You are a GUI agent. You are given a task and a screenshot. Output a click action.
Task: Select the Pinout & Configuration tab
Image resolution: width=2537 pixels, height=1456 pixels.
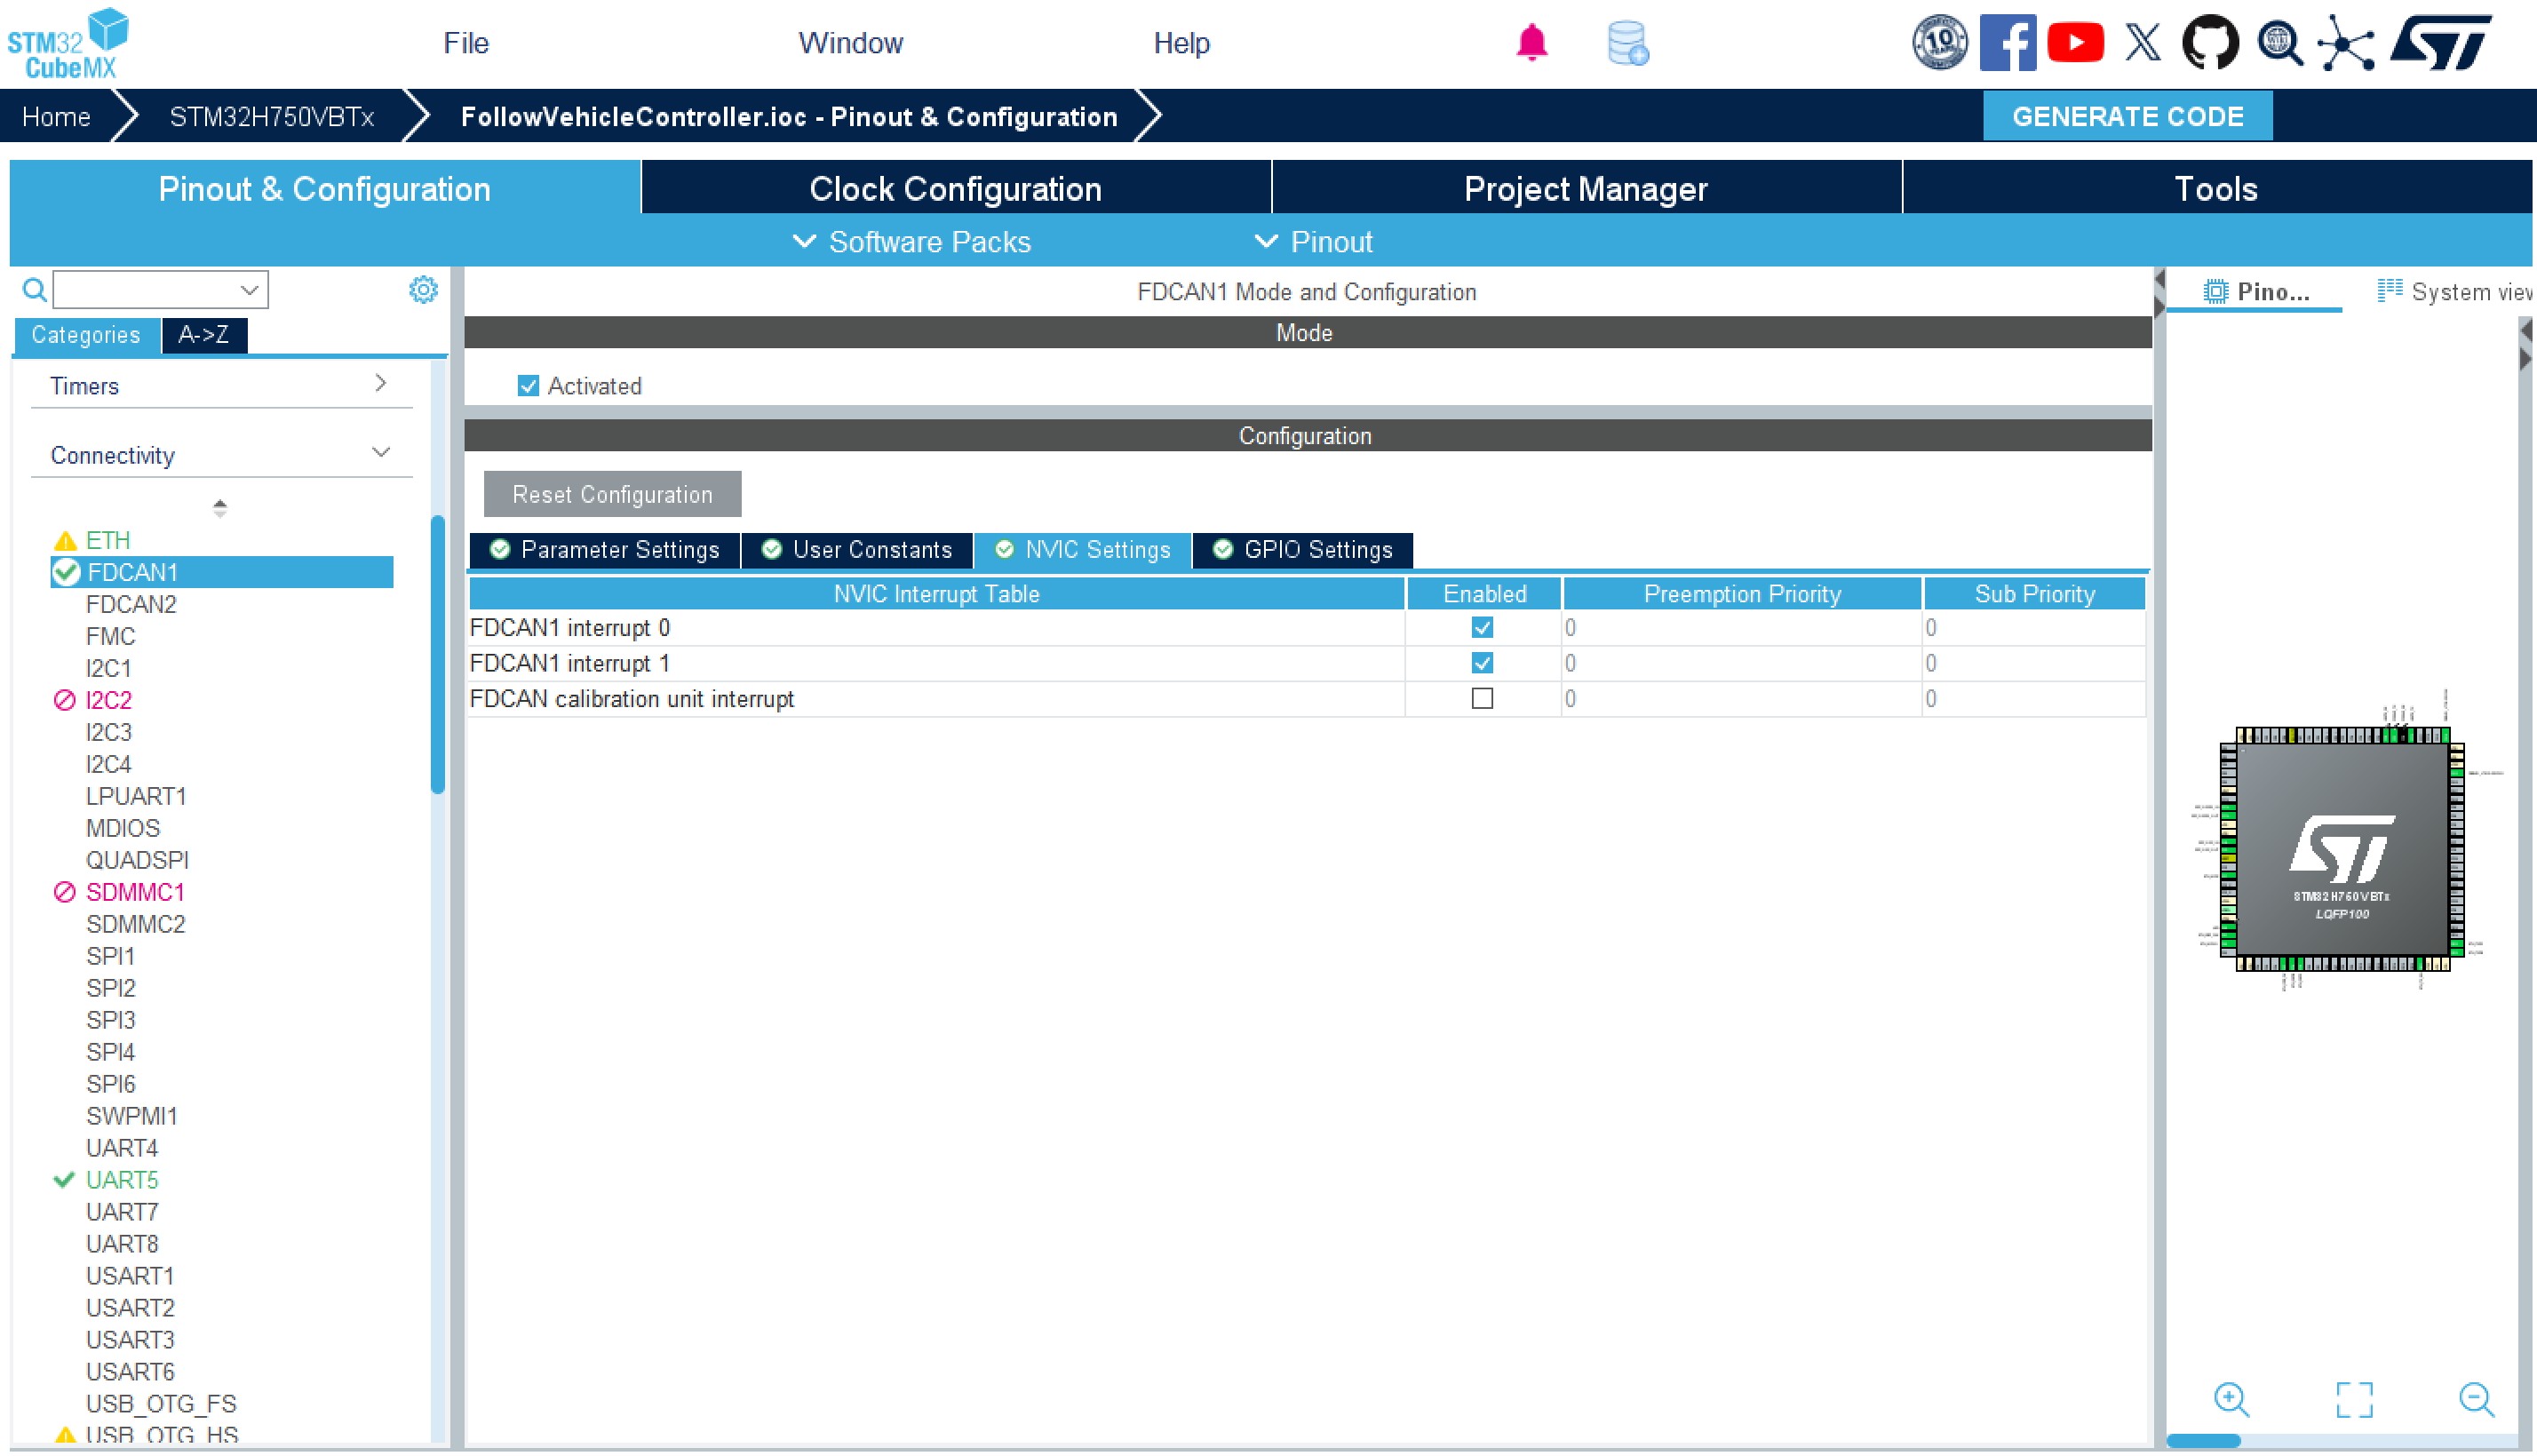coord(324,189)
